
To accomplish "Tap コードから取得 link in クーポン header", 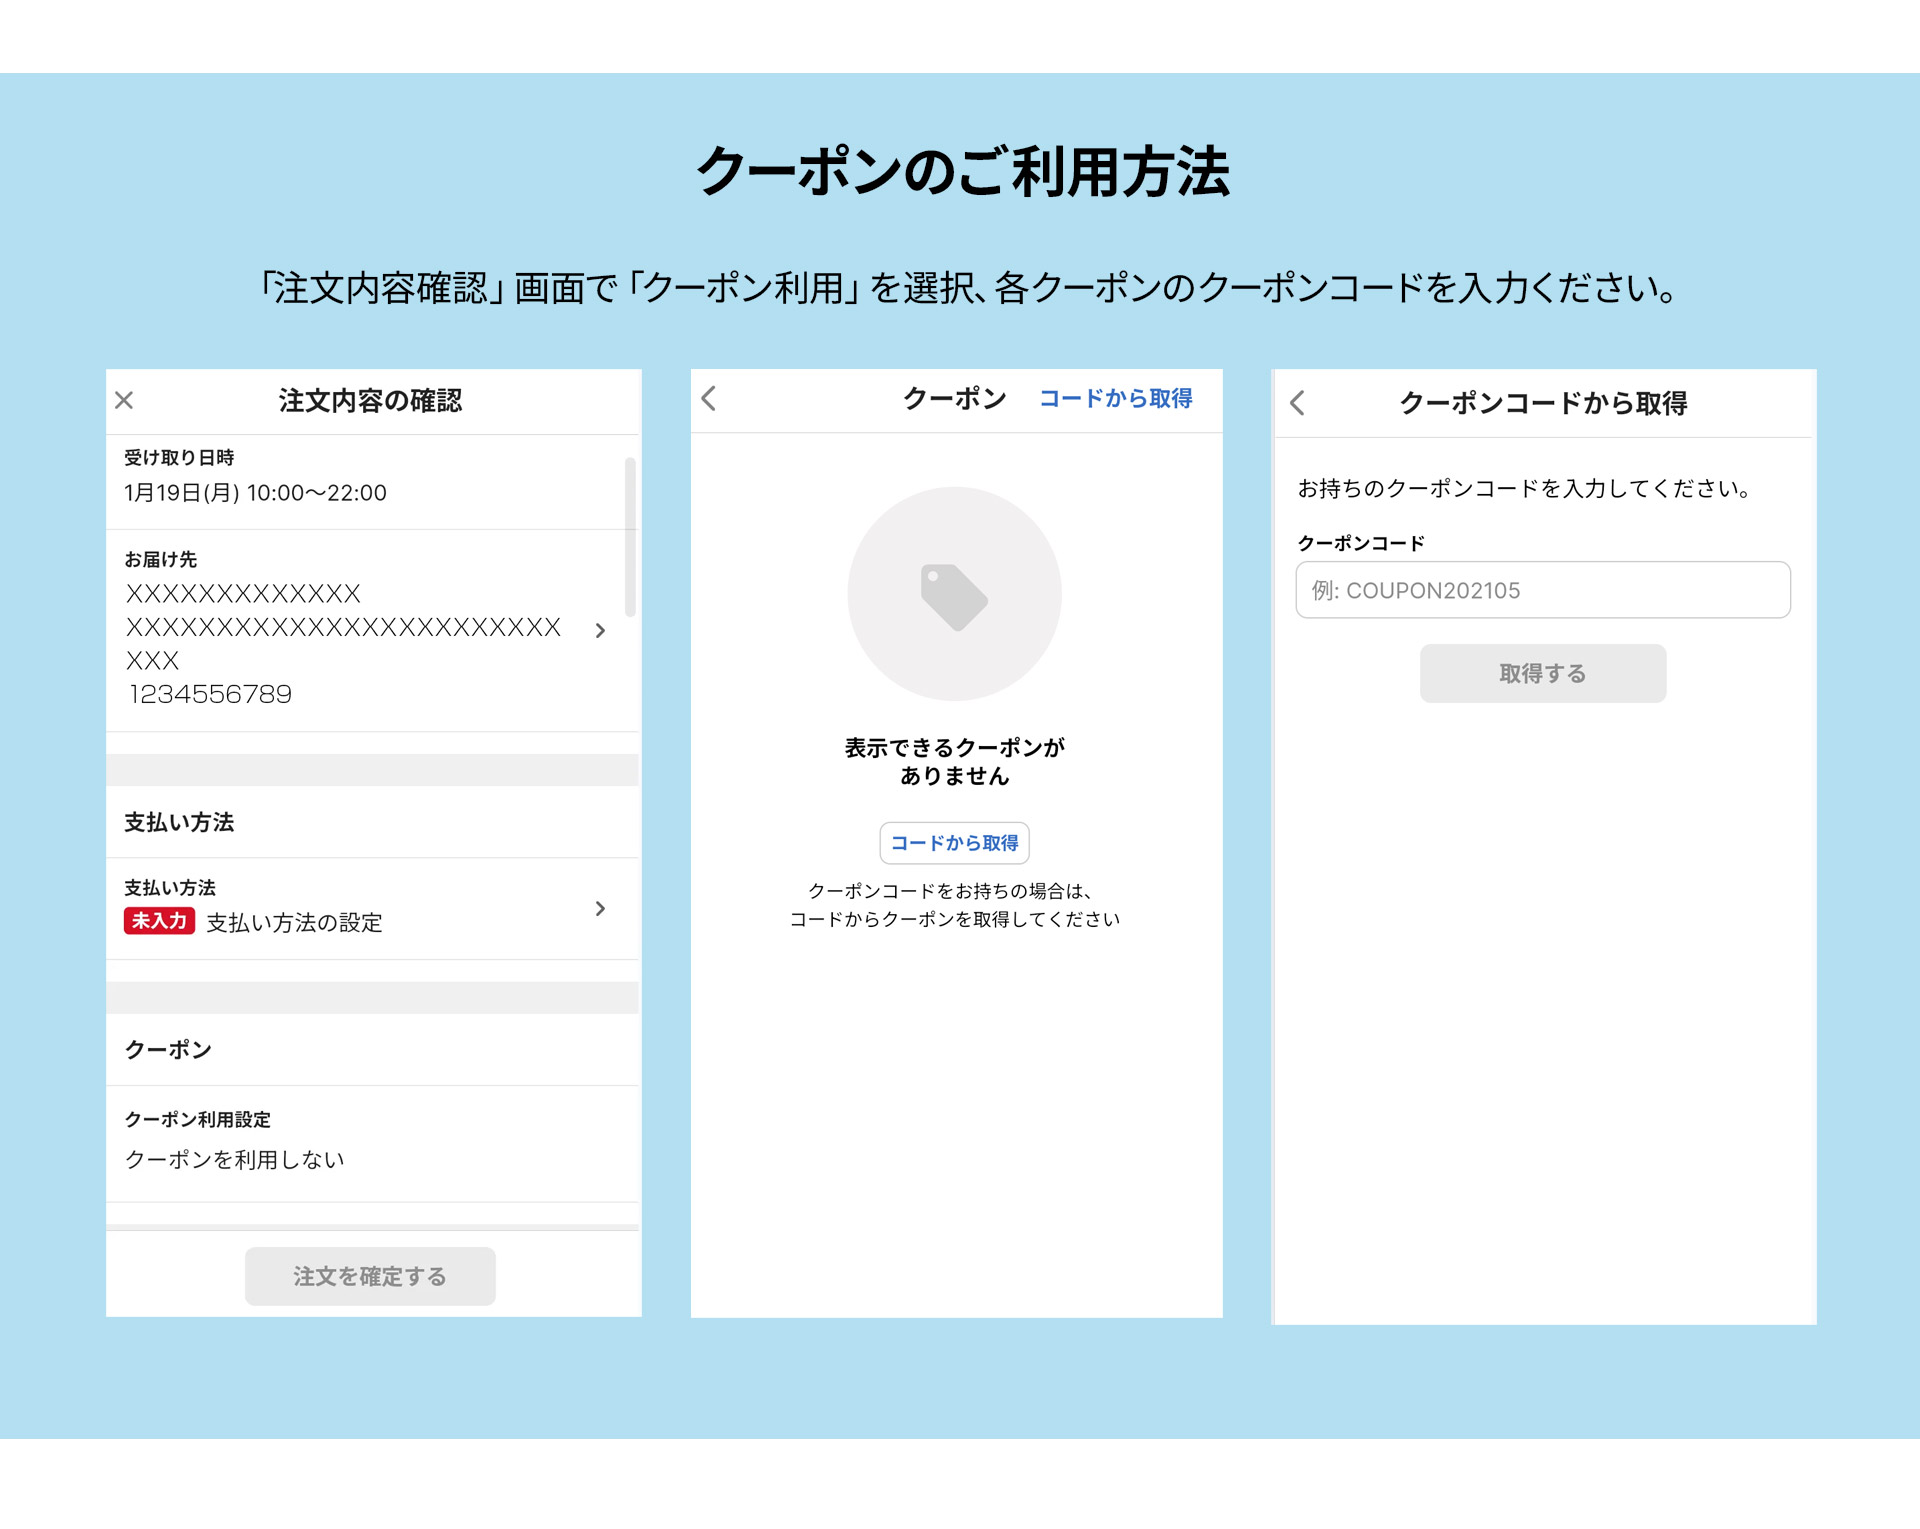I will click(x=1115, y=398).
